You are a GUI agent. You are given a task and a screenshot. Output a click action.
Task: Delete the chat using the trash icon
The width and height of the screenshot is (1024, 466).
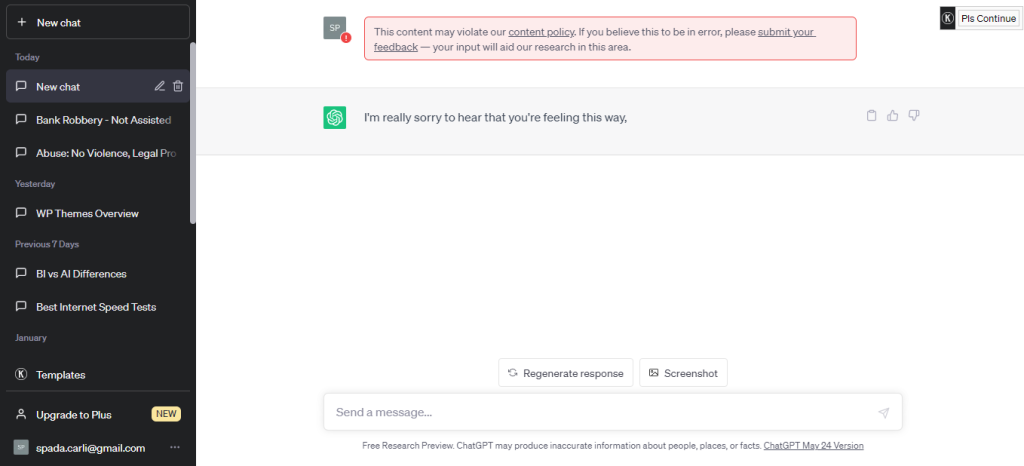[x=178, y=86]
